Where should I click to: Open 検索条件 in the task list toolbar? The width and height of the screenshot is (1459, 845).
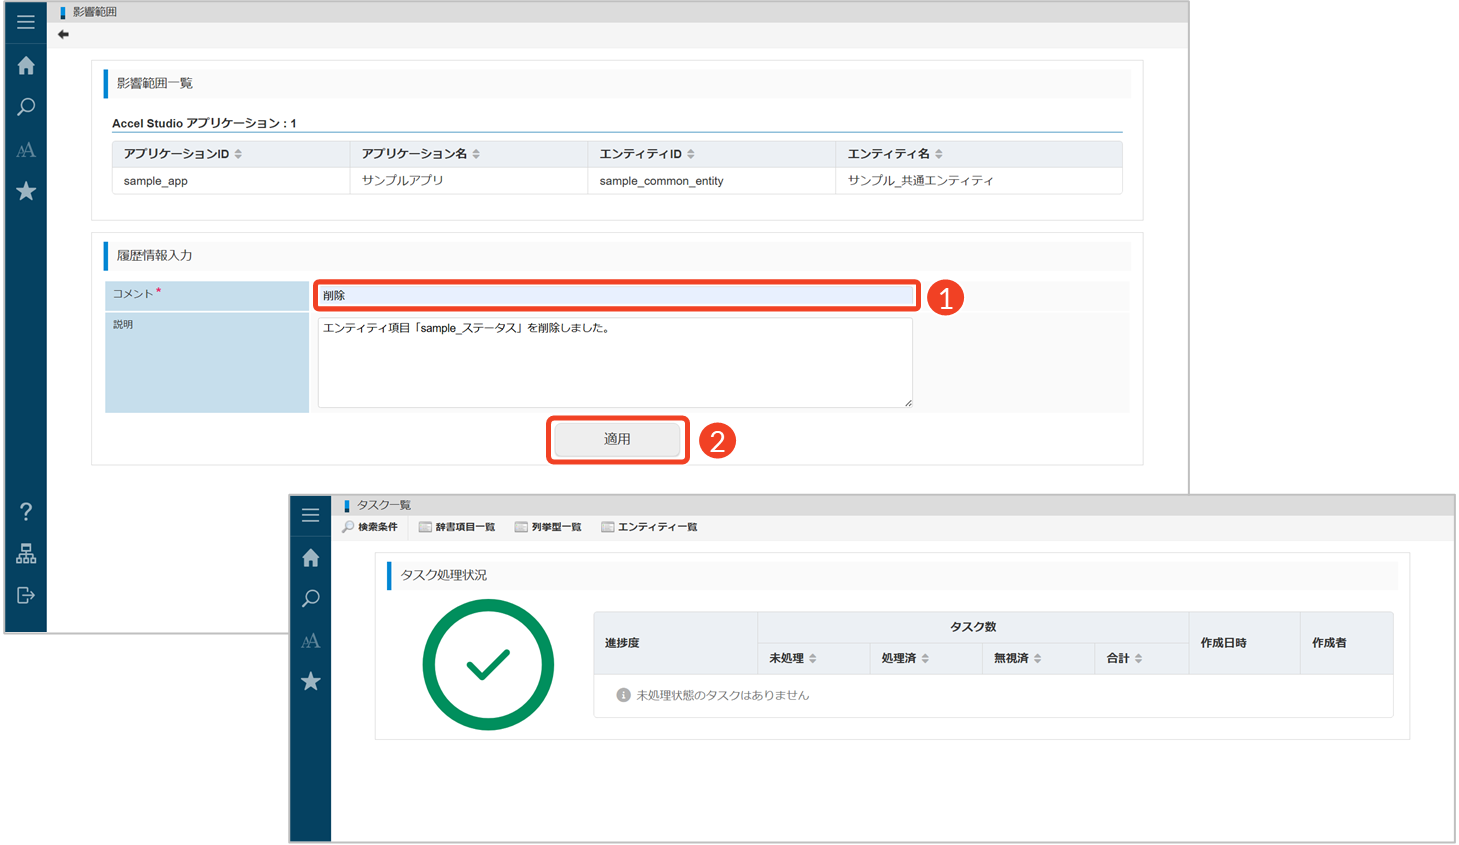370,527
